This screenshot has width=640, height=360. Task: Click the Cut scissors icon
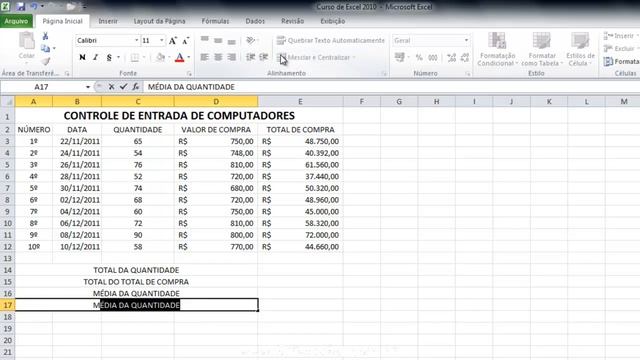pyautogui.click(x=45, y=36)
